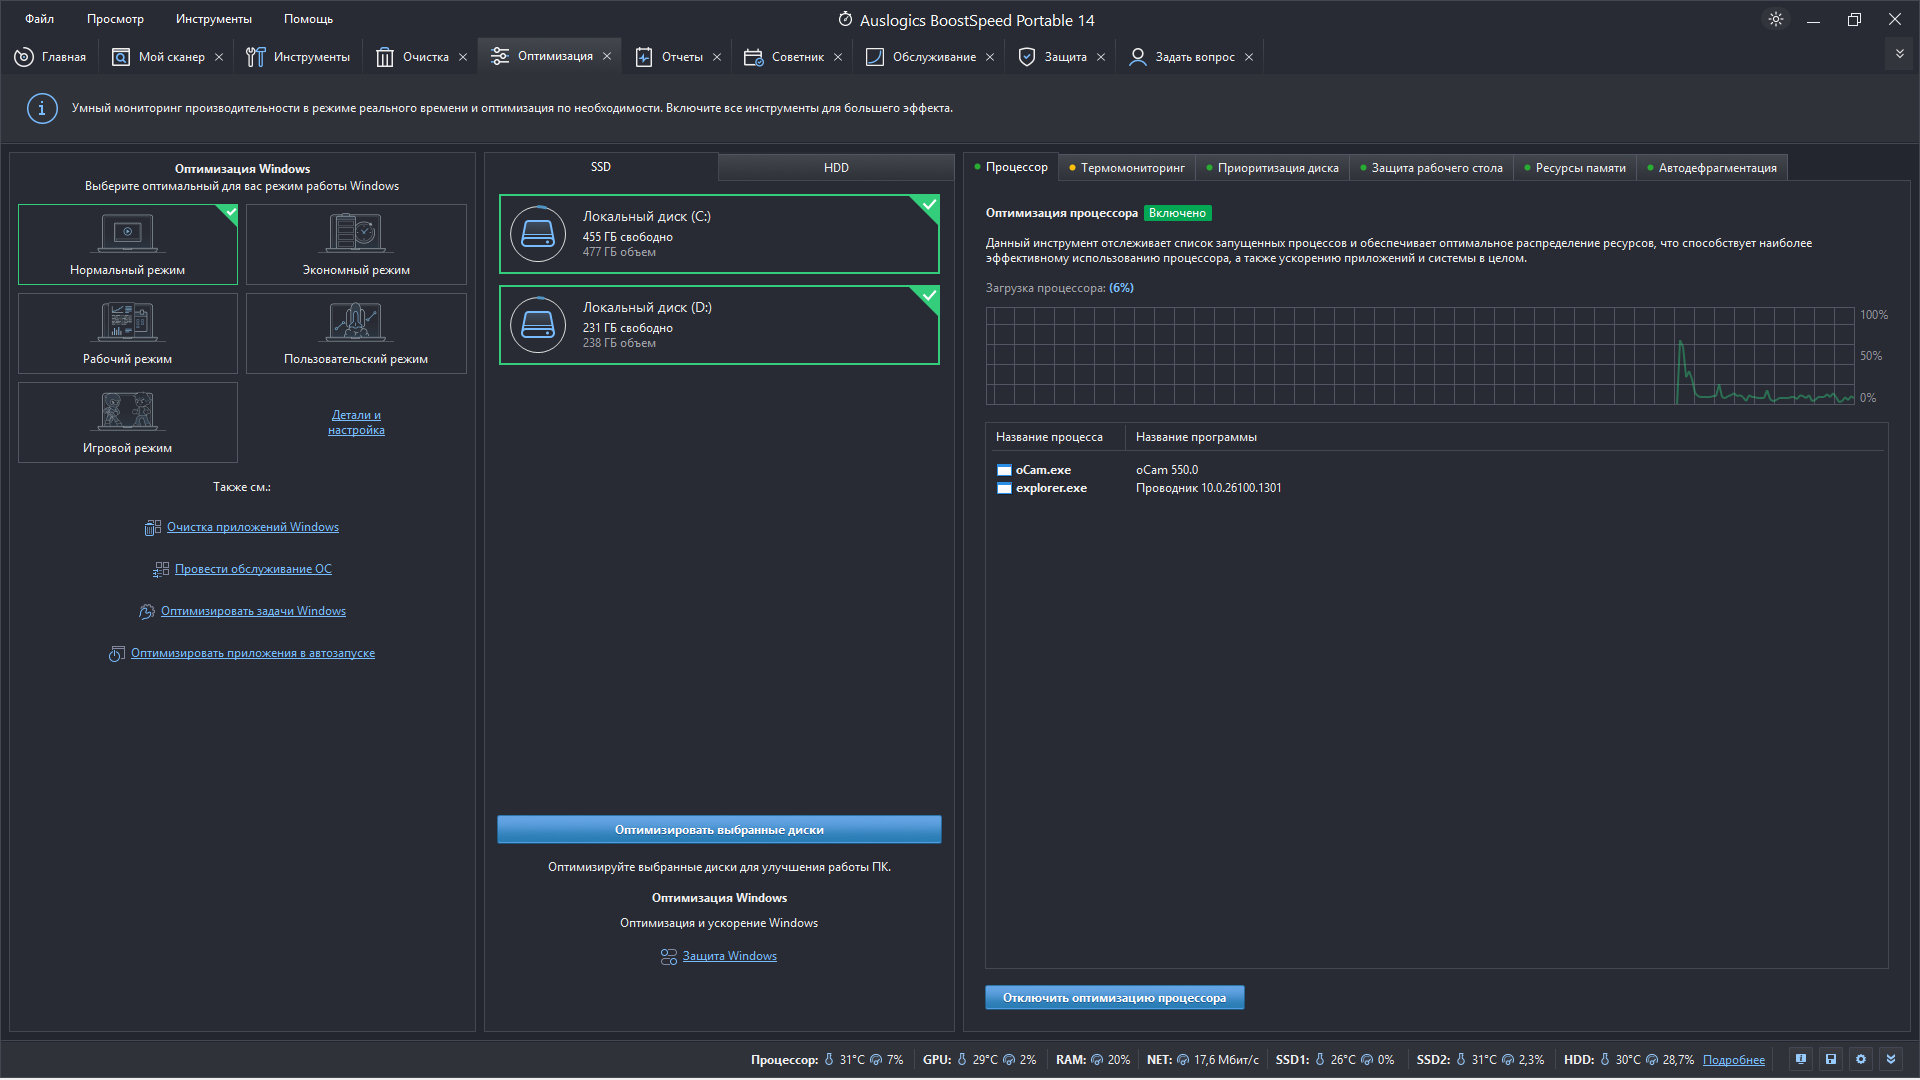Open Защита Windows link
This screenshot has height=1080, width=1920.
(729, 956)
